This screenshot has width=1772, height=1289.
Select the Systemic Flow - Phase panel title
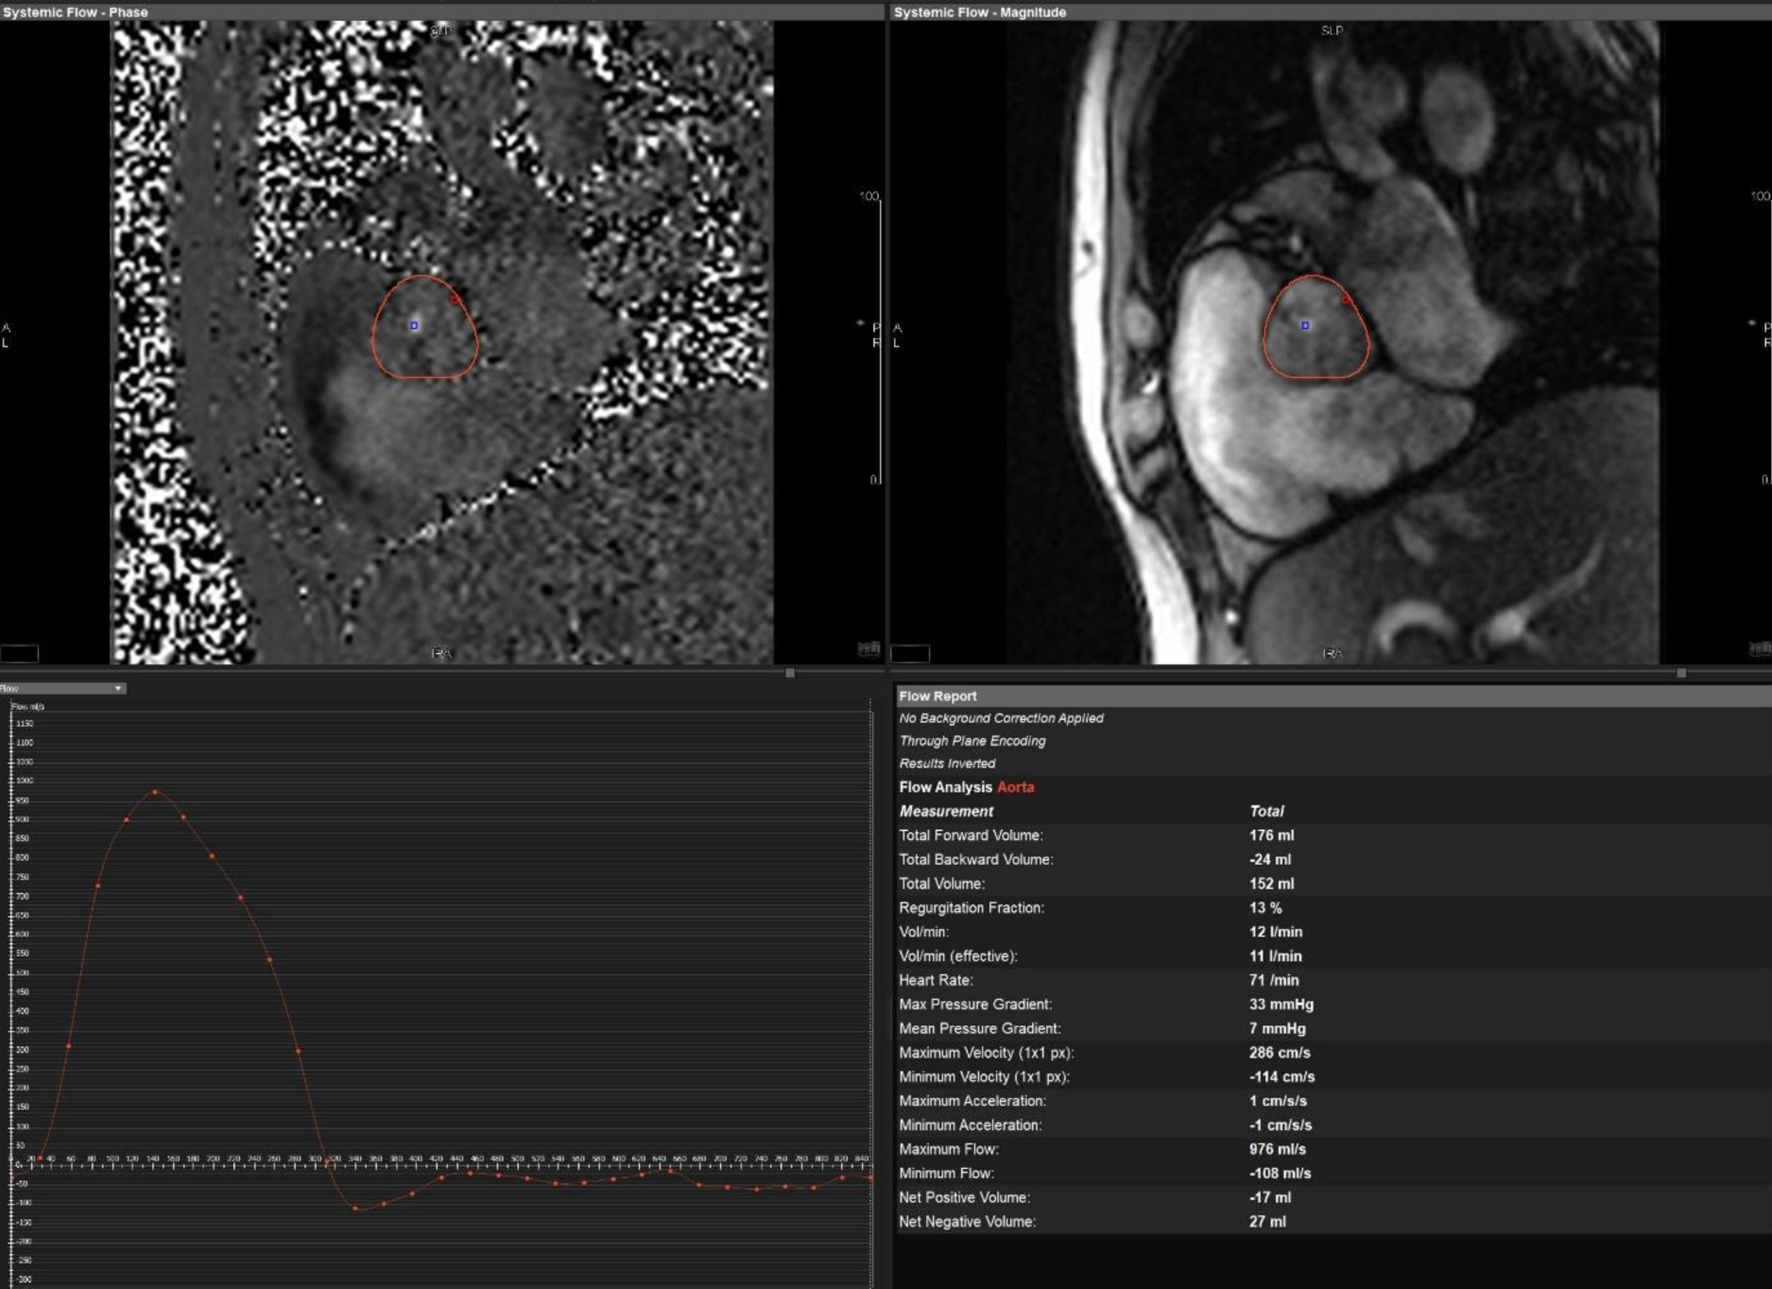[75, 12]
